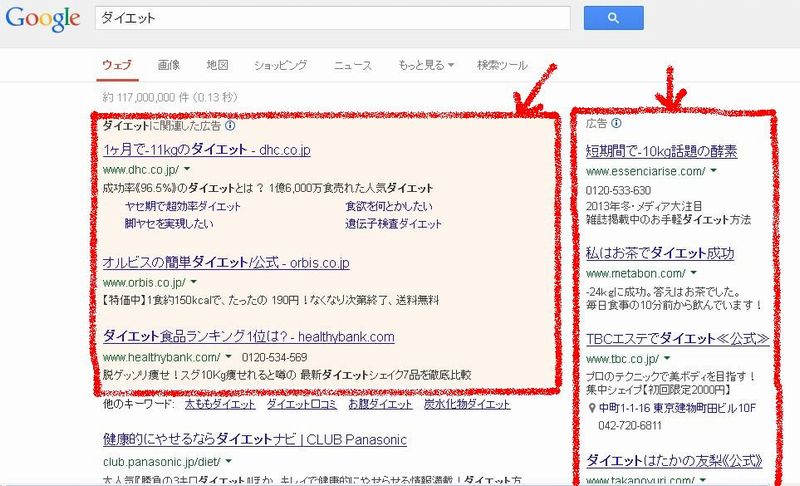Open the オルビスの簡単ダイエット/公式 ad link
This screenshot has width=800, height=486.
(226, 263)
